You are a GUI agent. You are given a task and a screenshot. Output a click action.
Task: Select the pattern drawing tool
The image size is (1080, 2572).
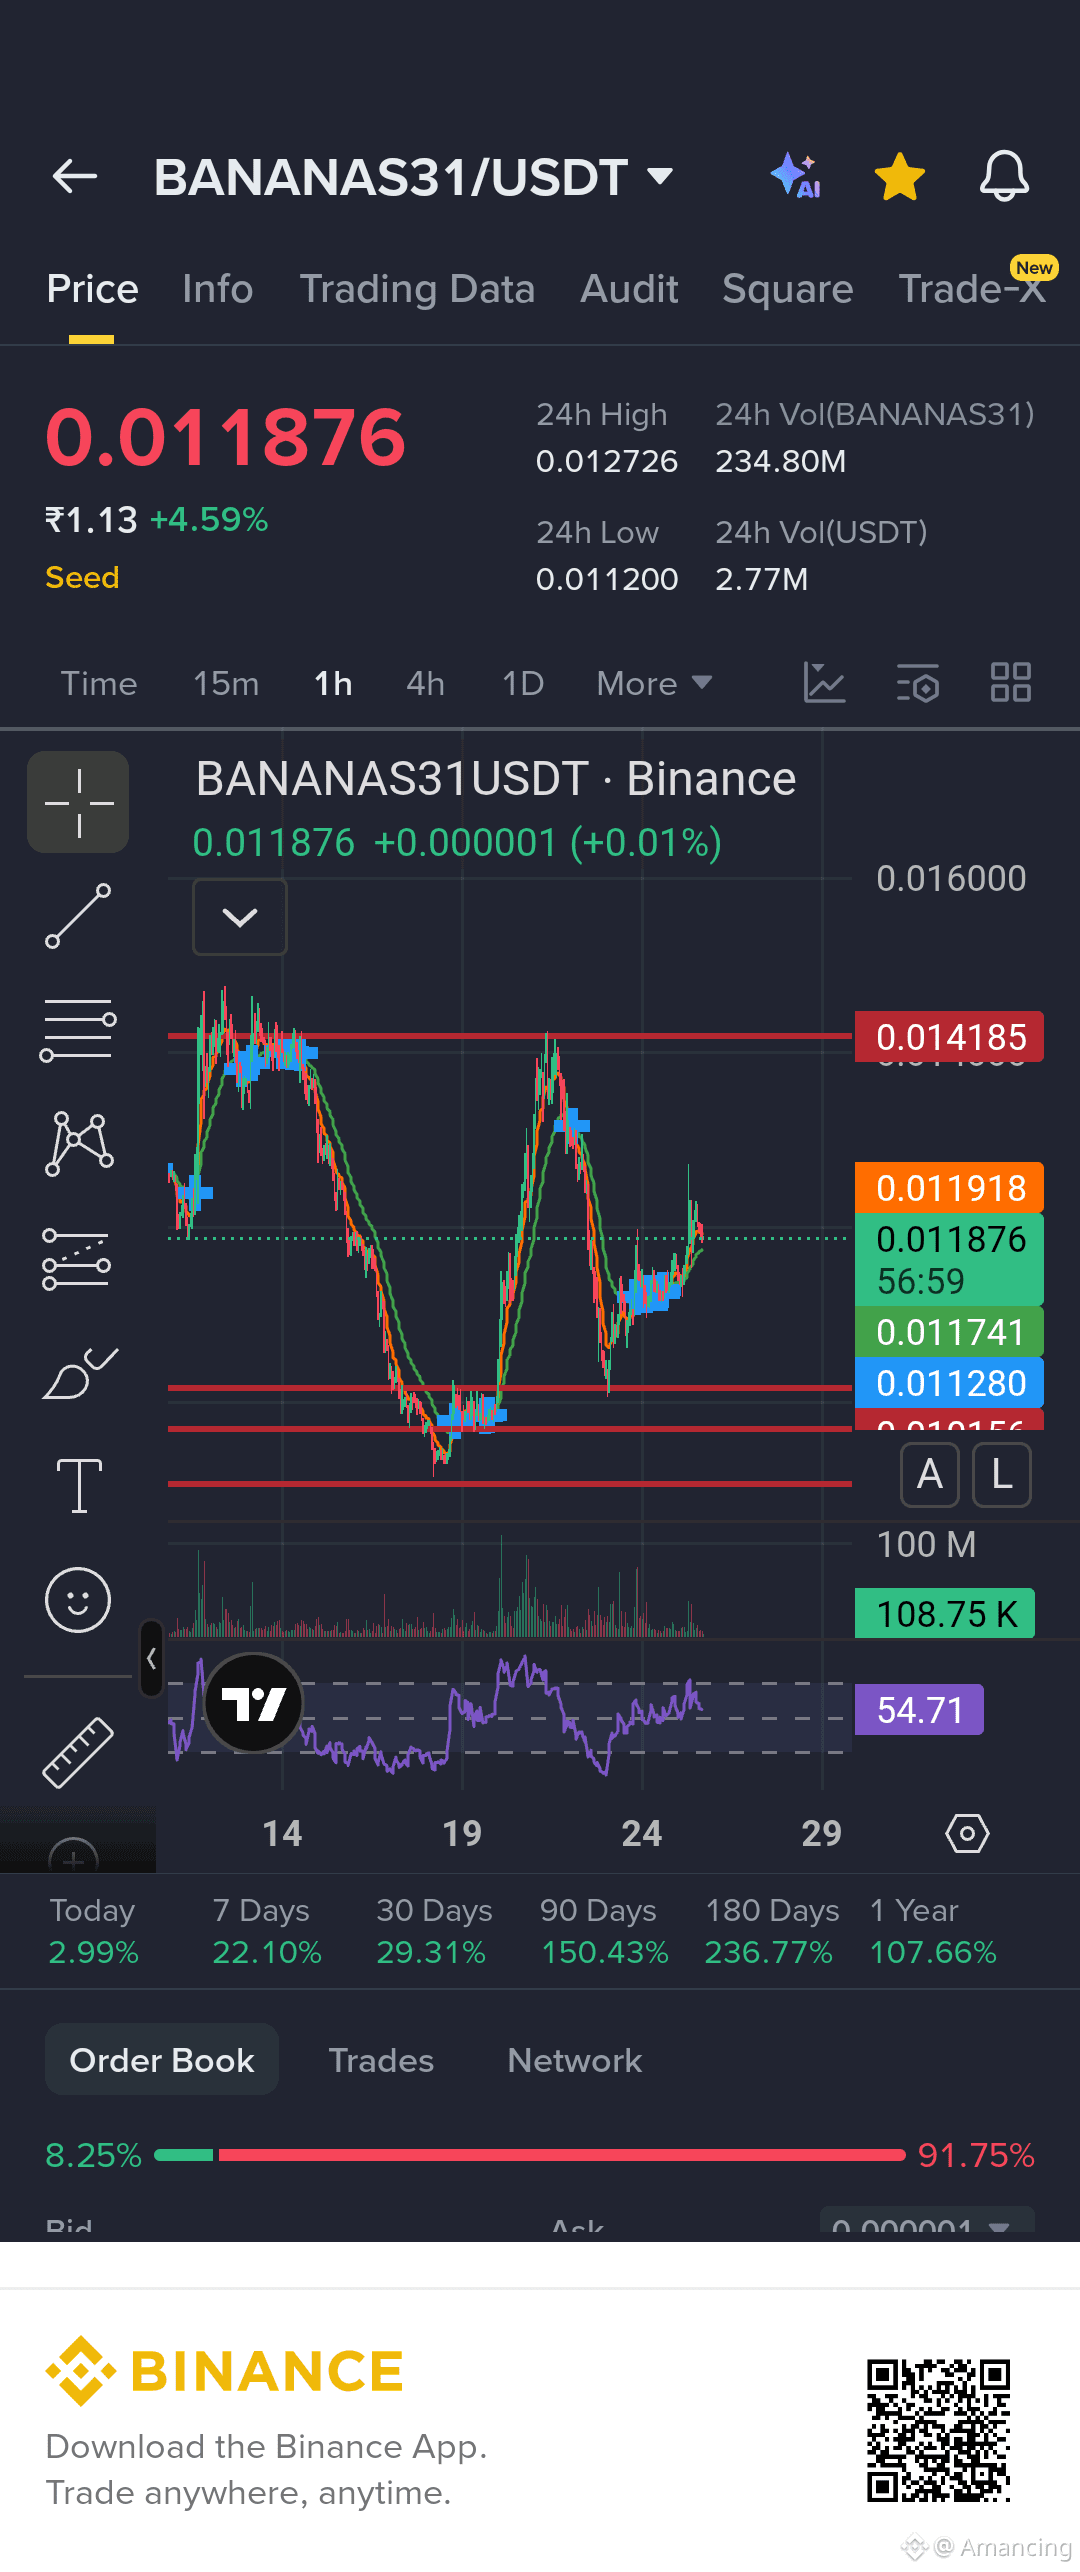[x=78, y=1144]
